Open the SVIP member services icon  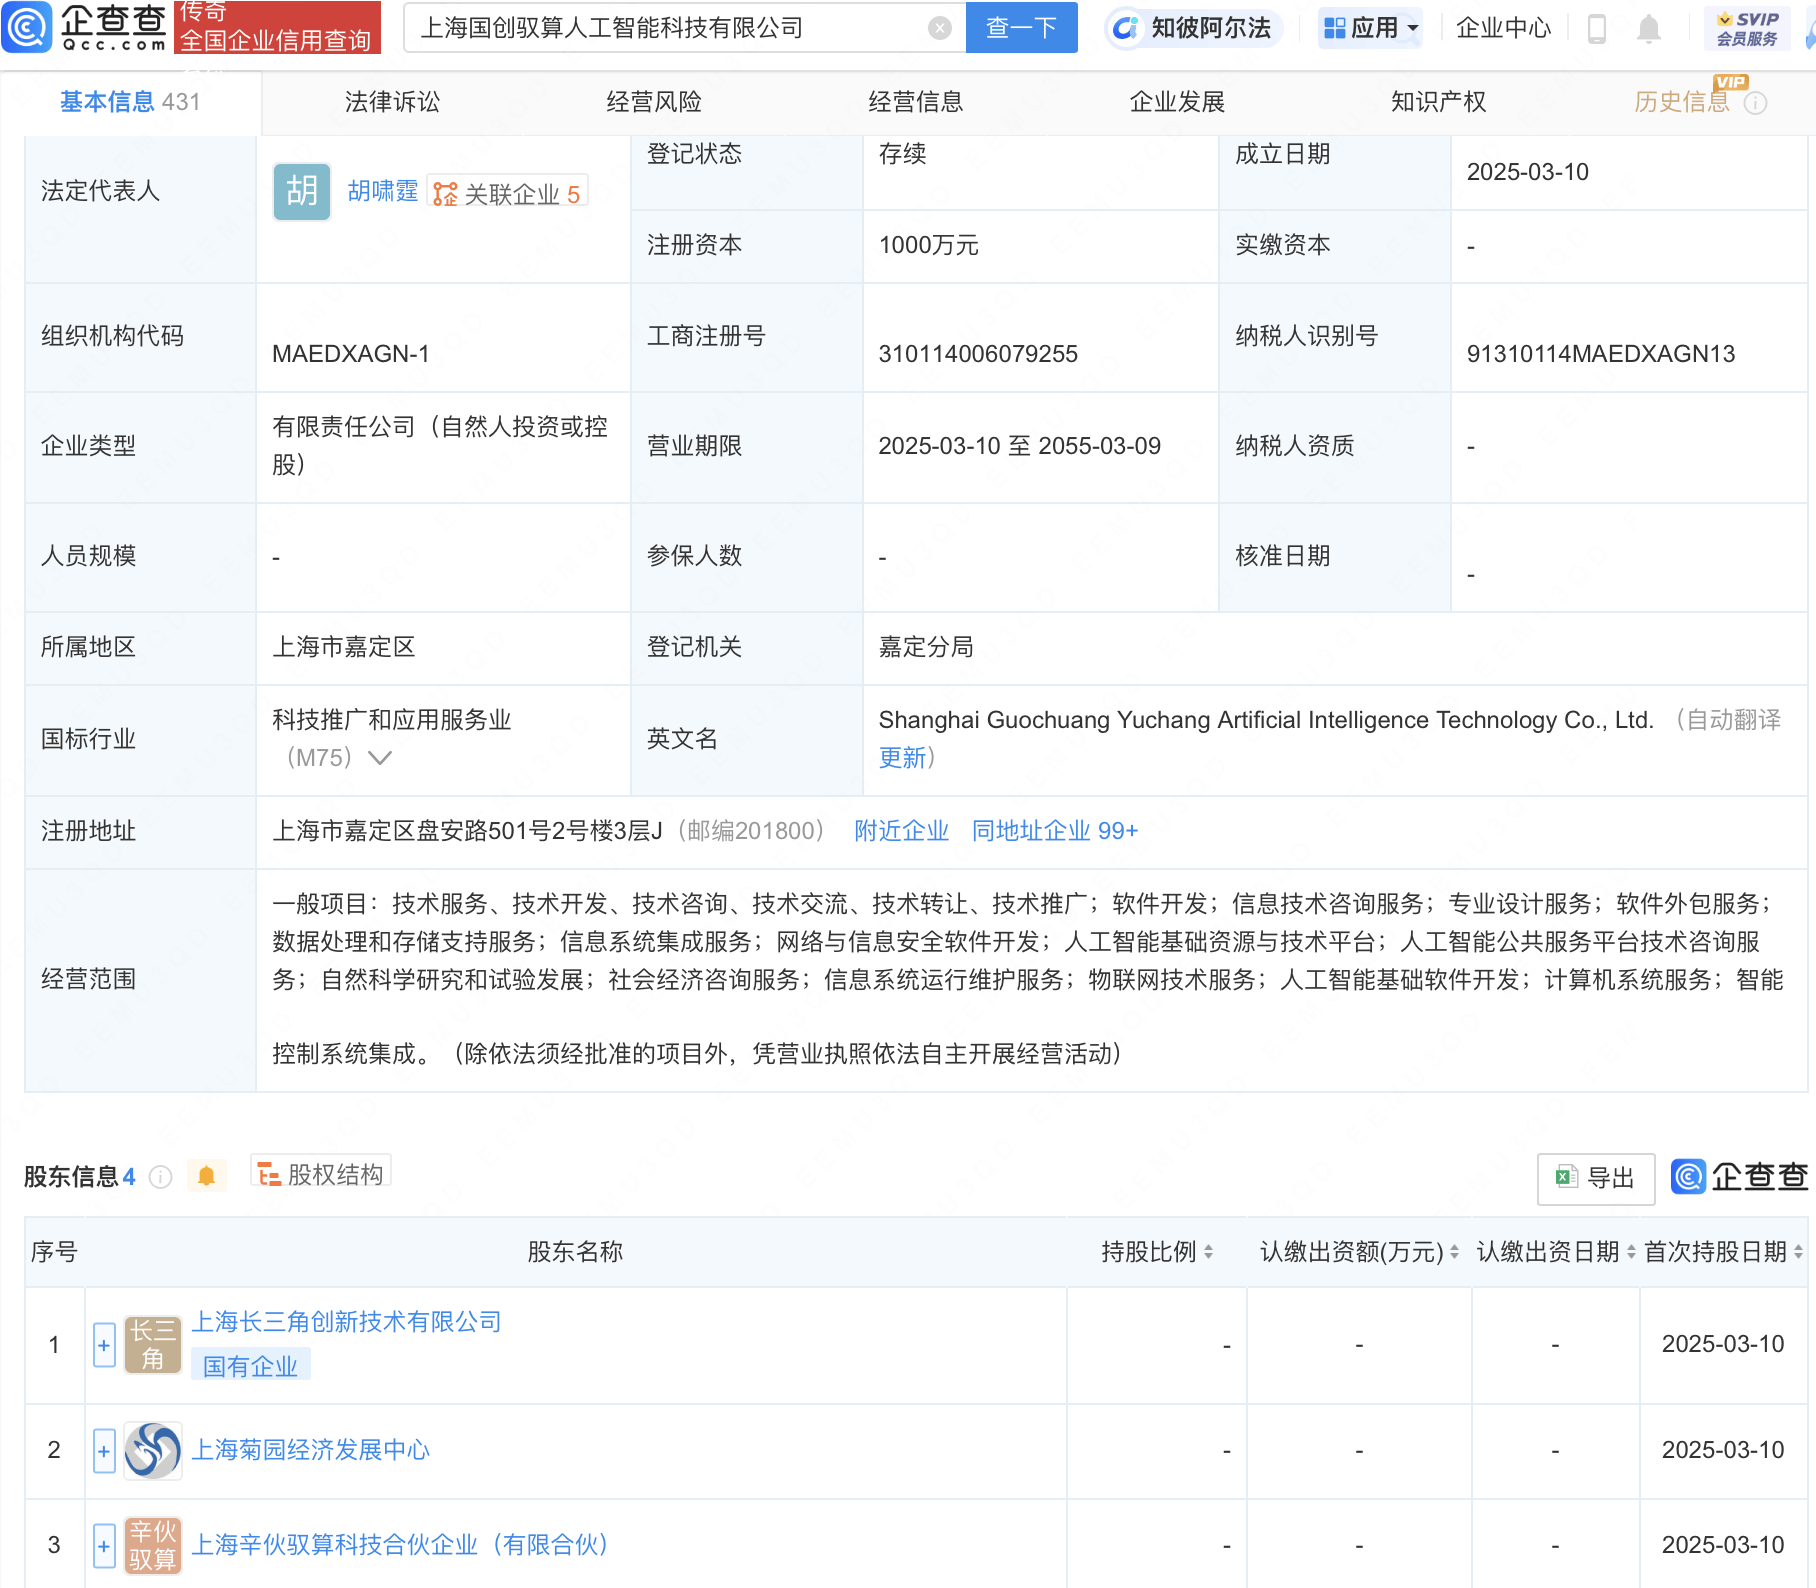click(1747, 28)
